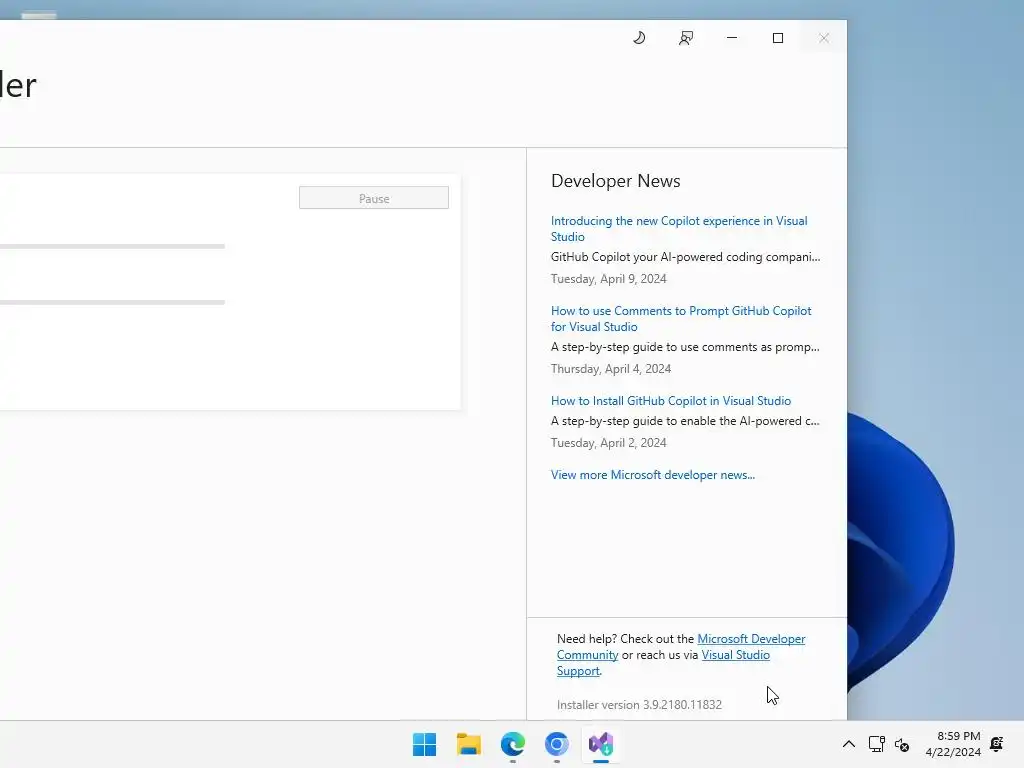This screenshot has height=768, width=1024.
Task: Click the upper installation progress bar
Action: 112,246
